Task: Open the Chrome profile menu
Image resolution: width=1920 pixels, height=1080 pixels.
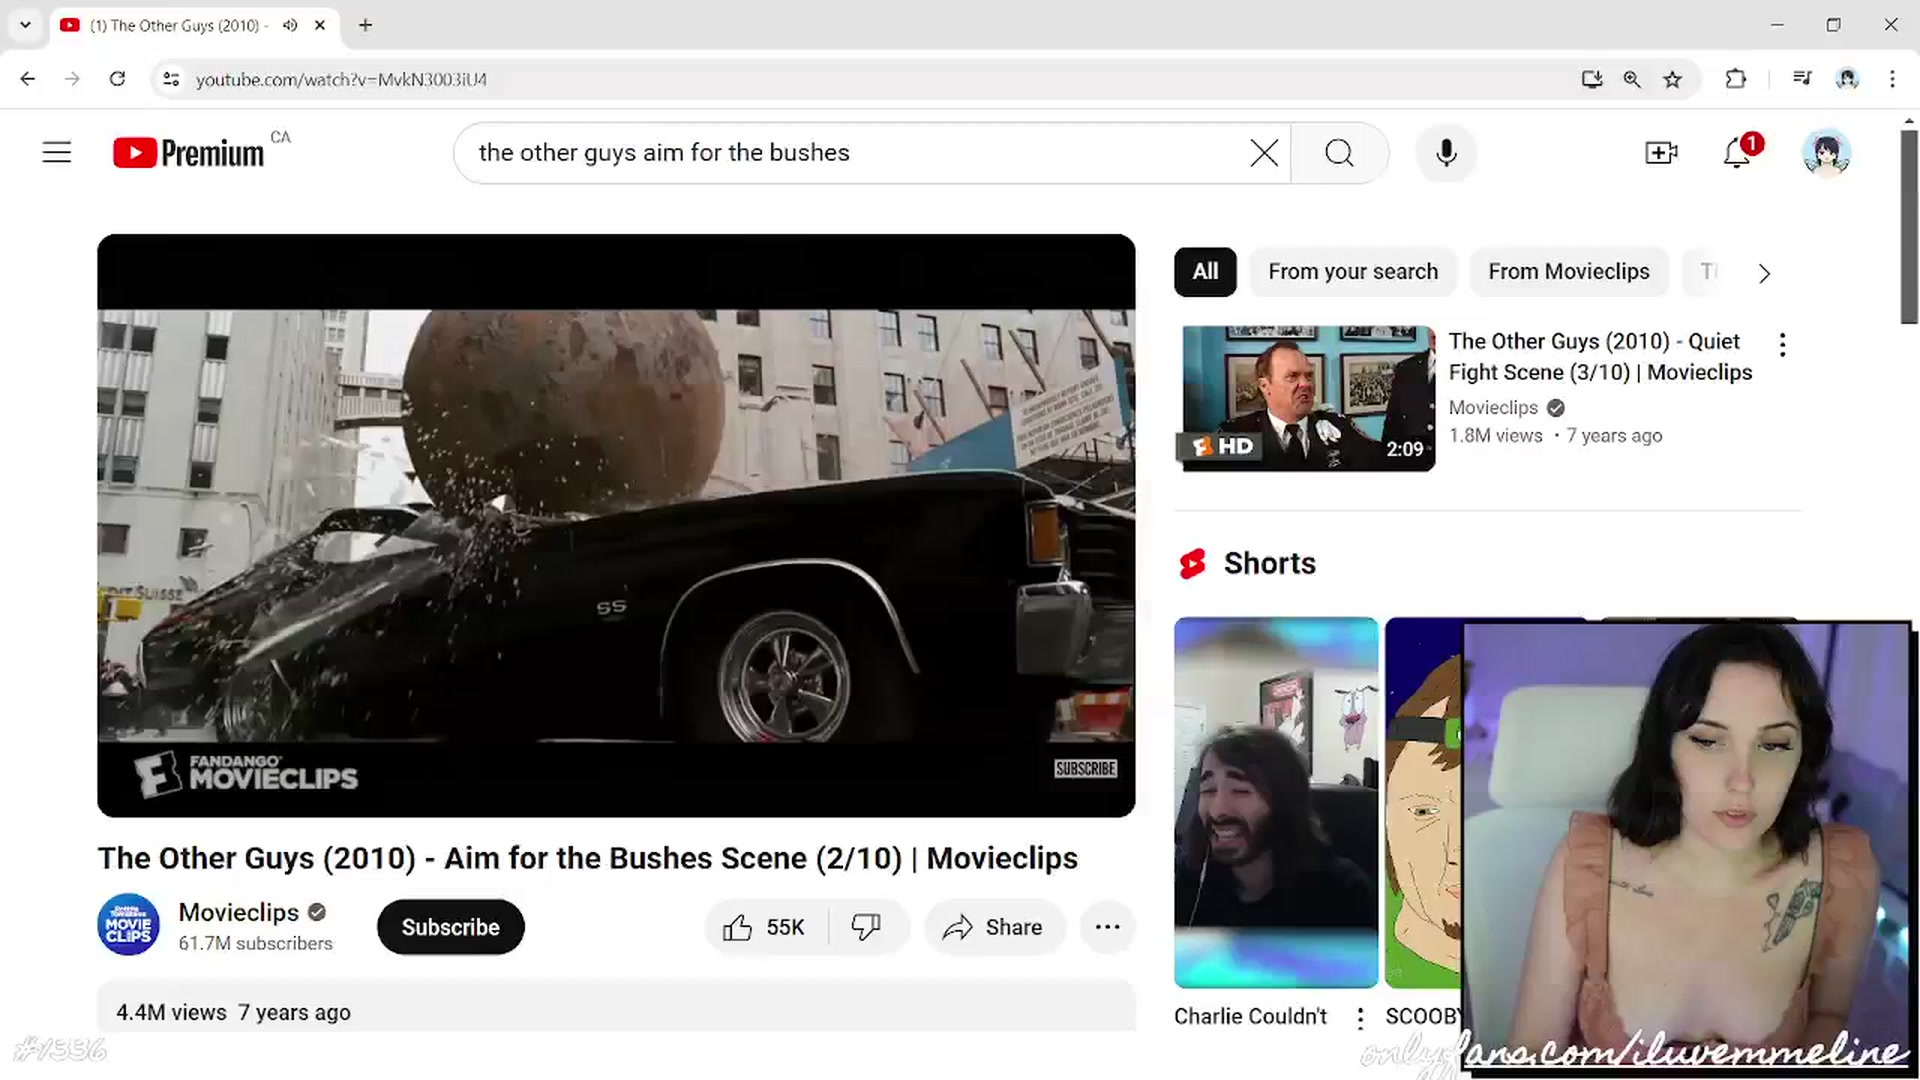Action: pyautogui.click(x=1847, y=79)
